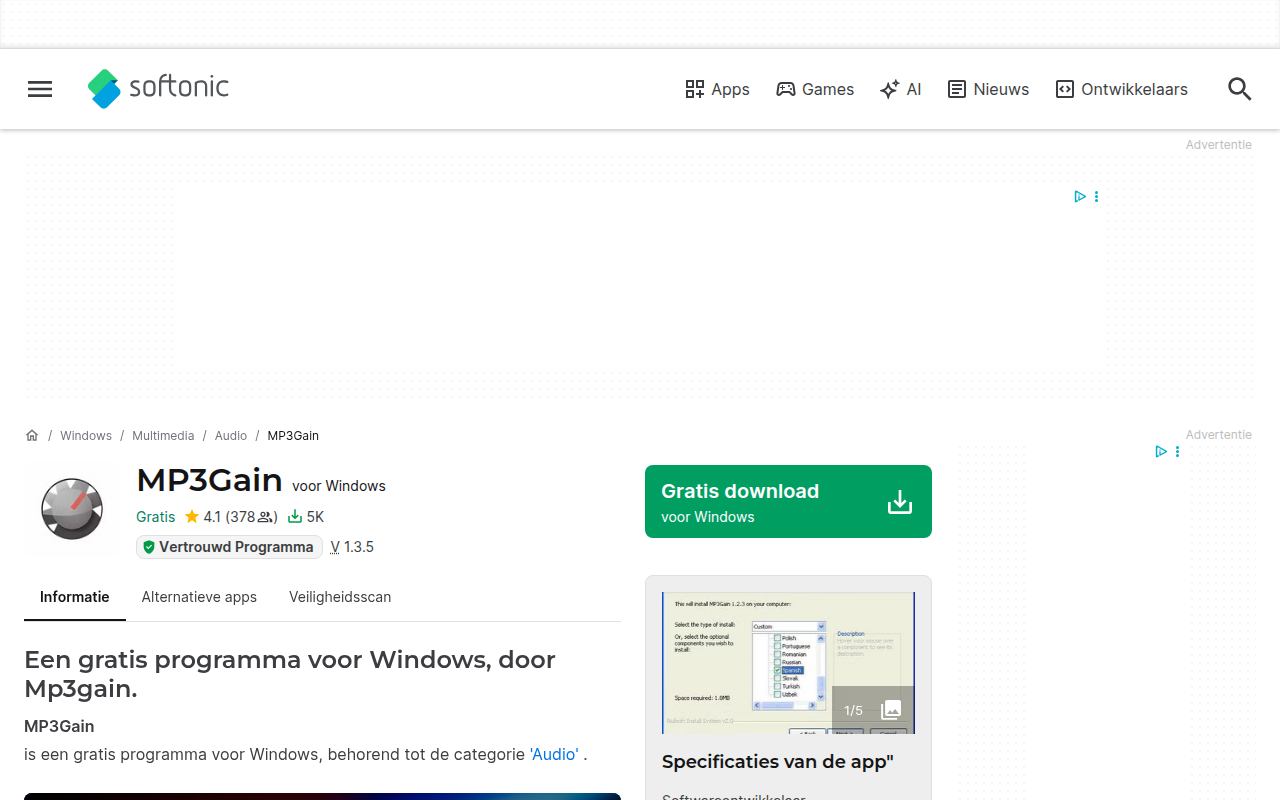Open the Apps section
Viewport: 1280px width, 800px height.
[717, 89]
